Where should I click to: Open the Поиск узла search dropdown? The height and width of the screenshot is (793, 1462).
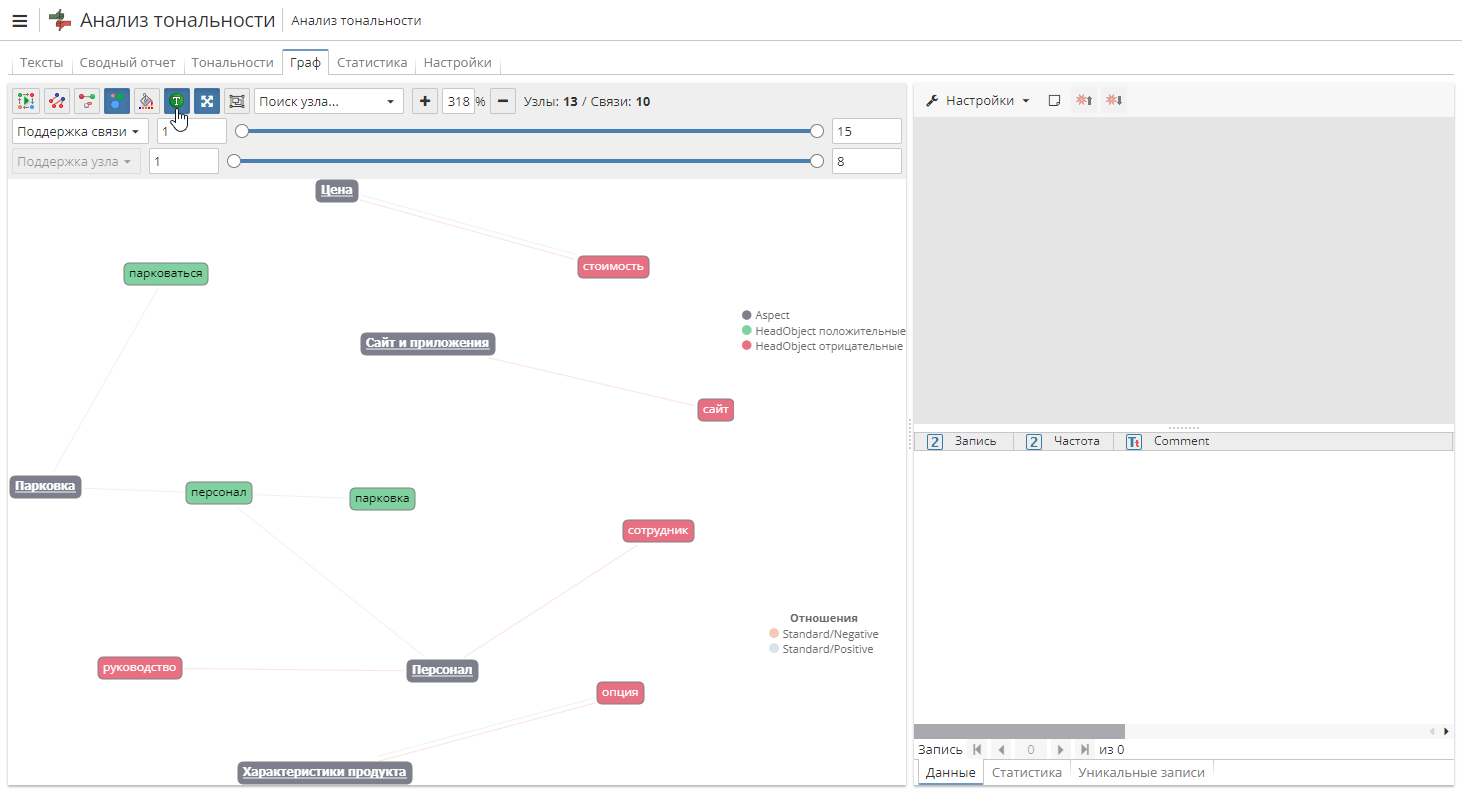(x=329, y=101)
